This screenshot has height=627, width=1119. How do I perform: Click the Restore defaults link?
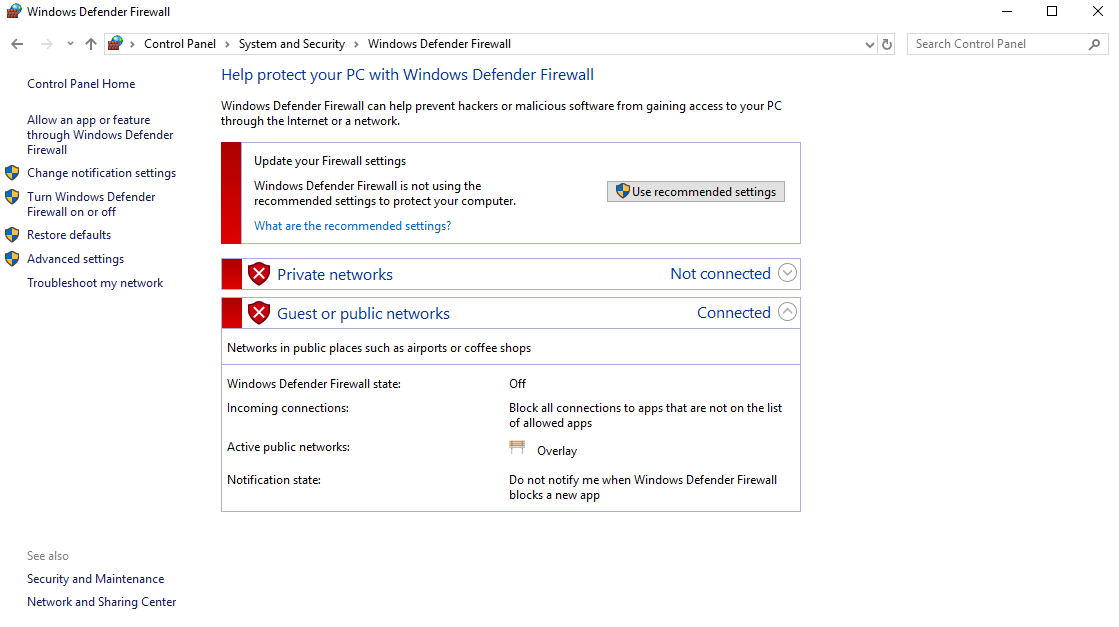pos(69,235)
